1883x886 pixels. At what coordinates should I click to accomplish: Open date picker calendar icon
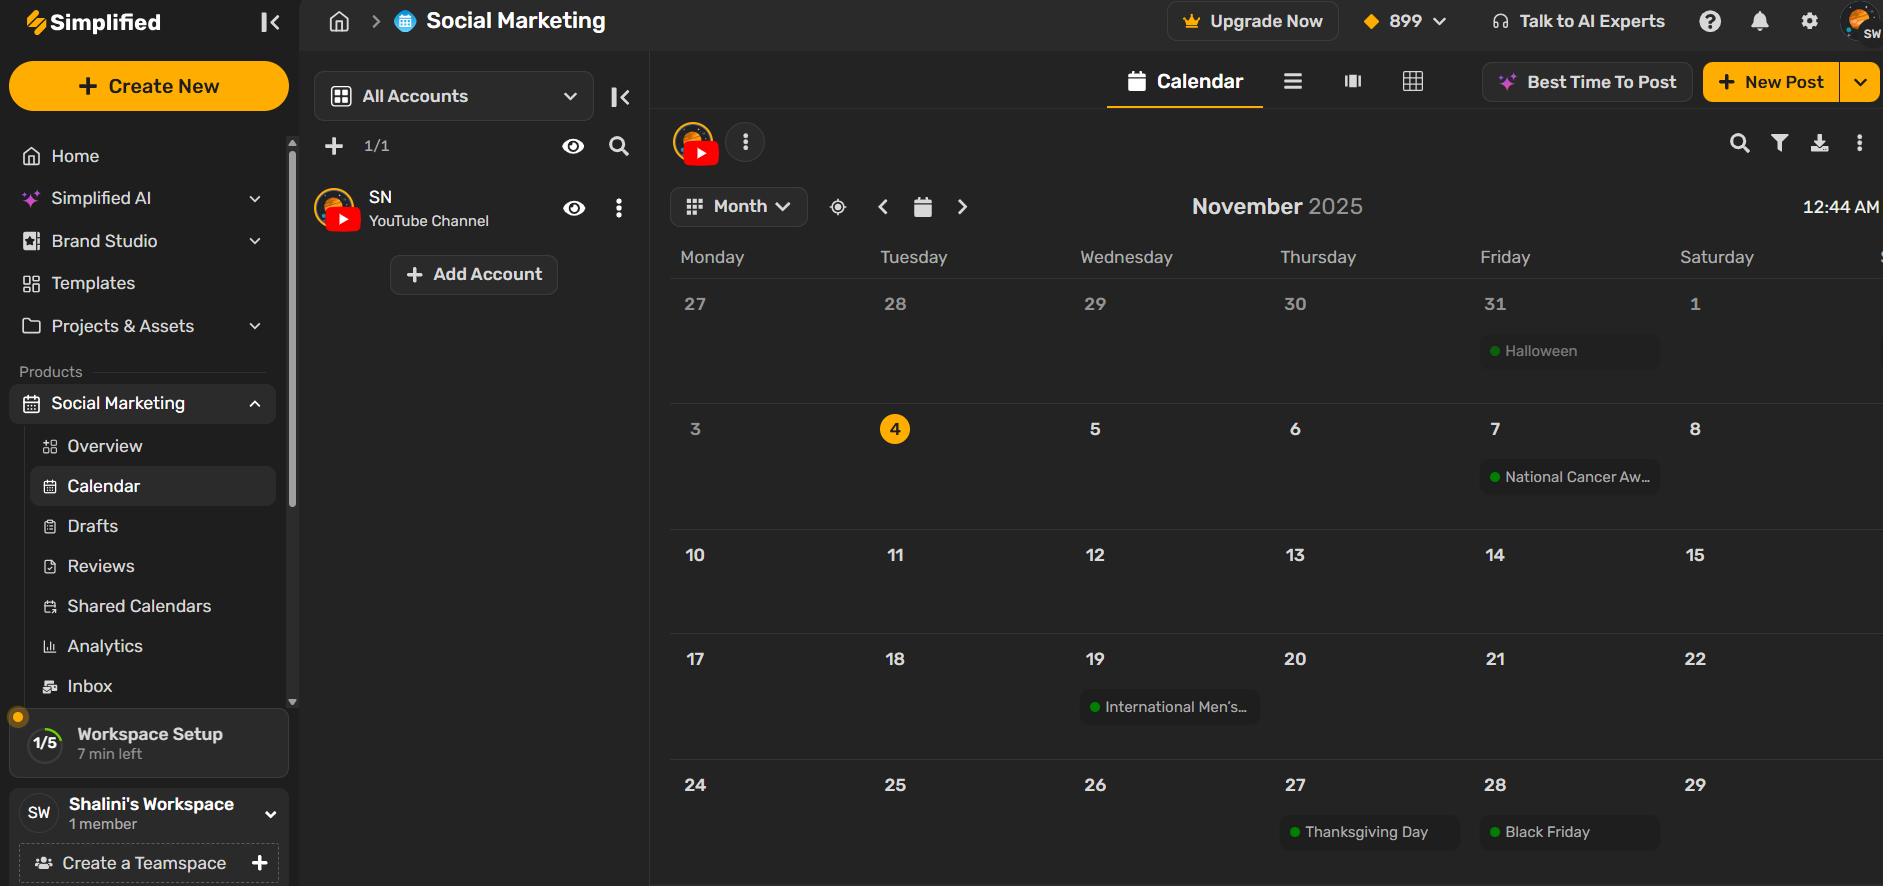(x=922, y=207)
